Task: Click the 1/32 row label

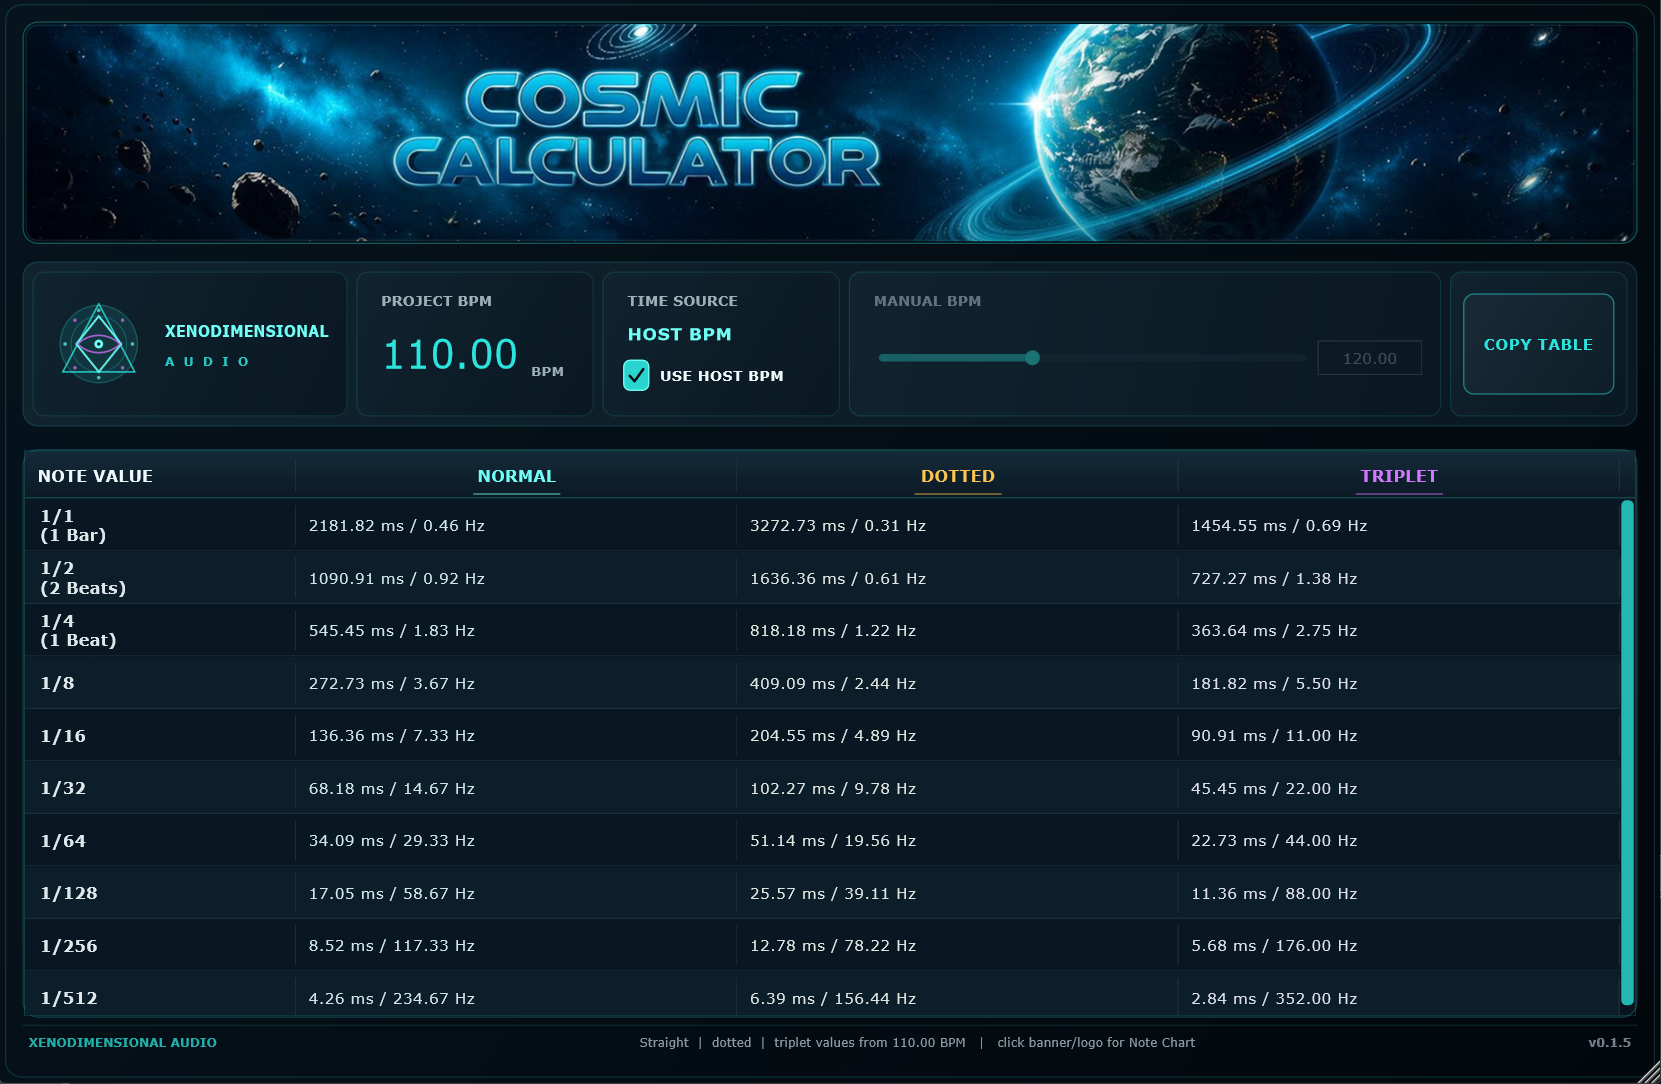Action: click(x=63, y=789)
